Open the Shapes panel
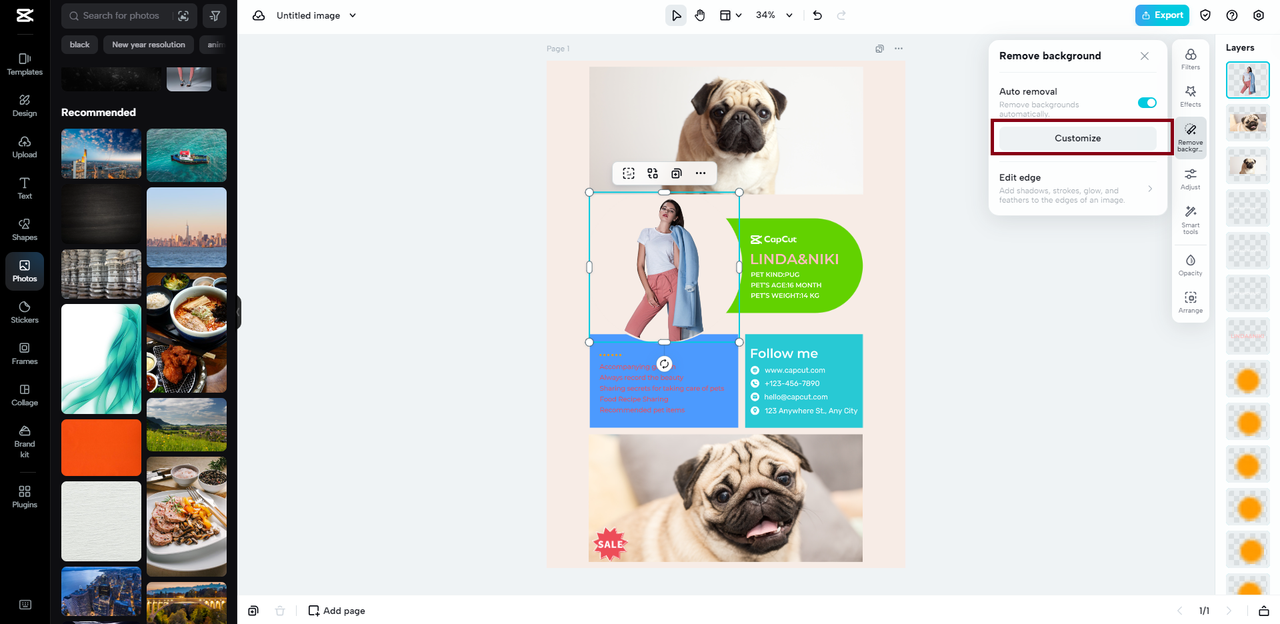This screenshot has height=624, width=1280. pos(24,230)
